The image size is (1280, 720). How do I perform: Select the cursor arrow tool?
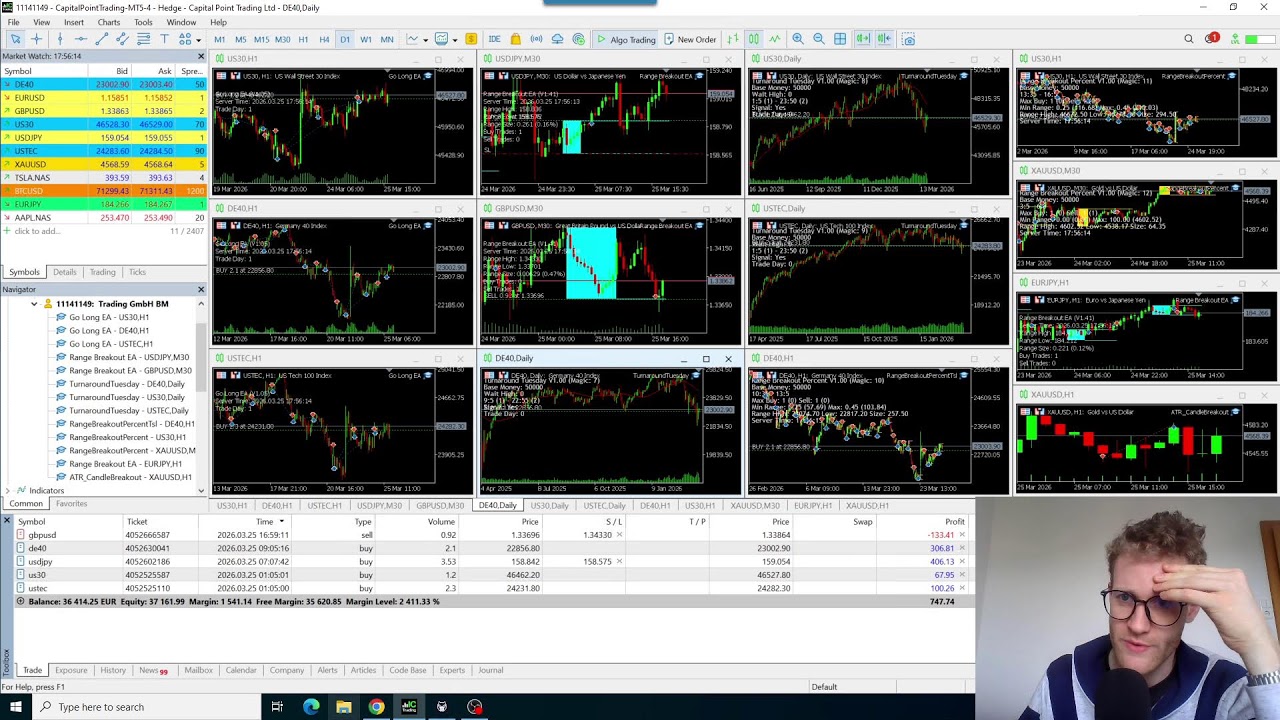[15, 39]
